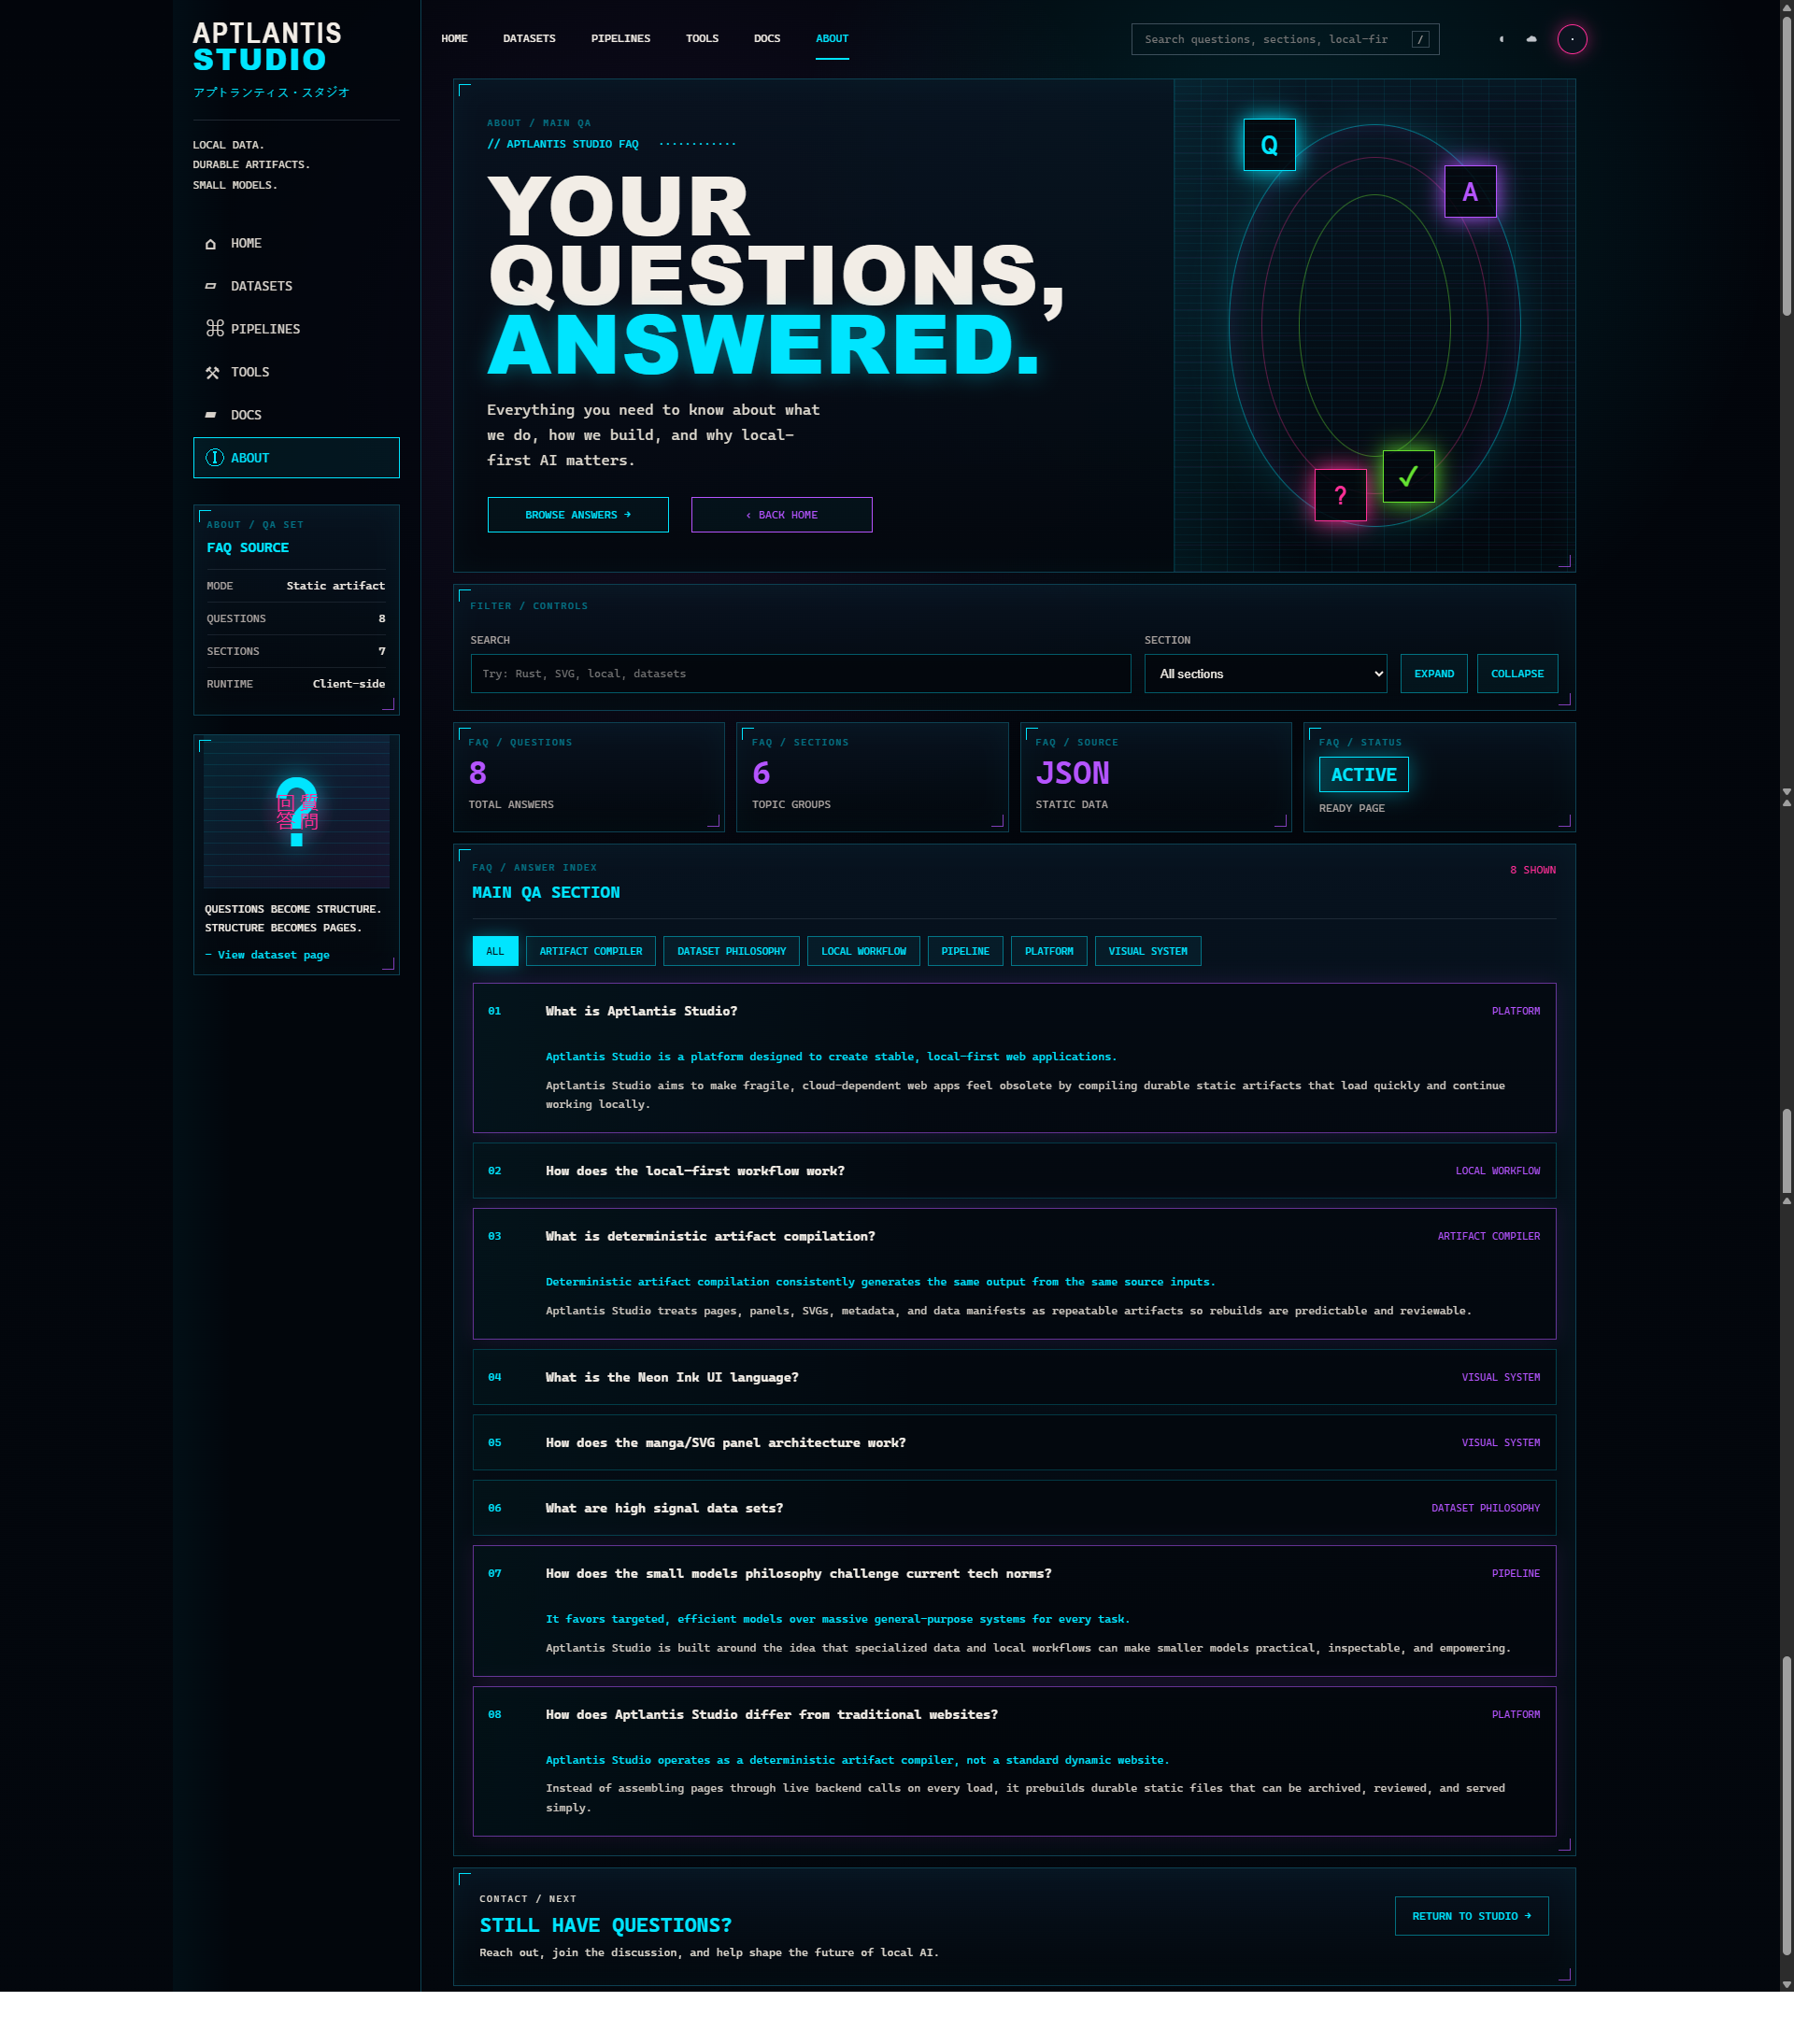Image resolution: width=1794 pixels, height=2044 pixels.
Task: Click the Back Home button
Action: (x=781, y=515)
